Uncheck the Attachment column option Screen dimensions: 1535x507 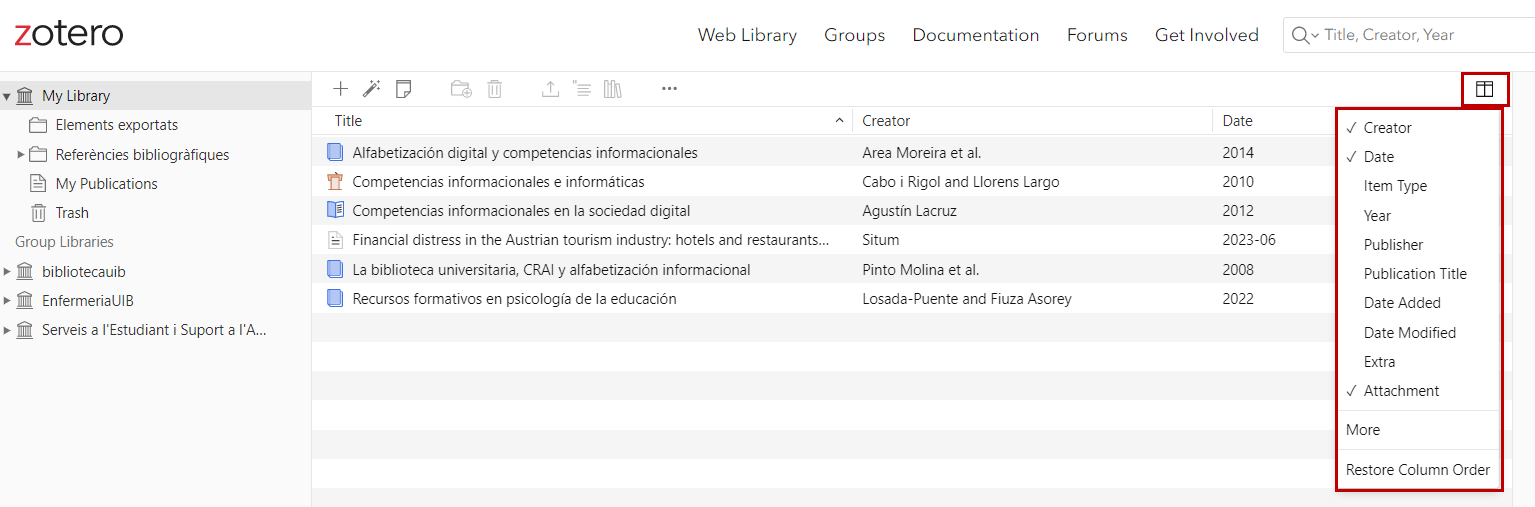[x=1419, y=391]
